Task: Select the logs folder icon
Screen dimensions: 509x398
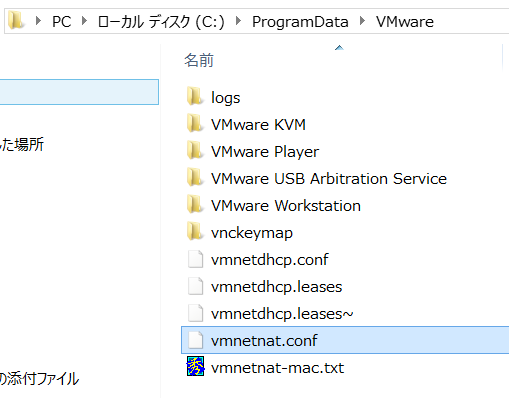Action: 195,96
